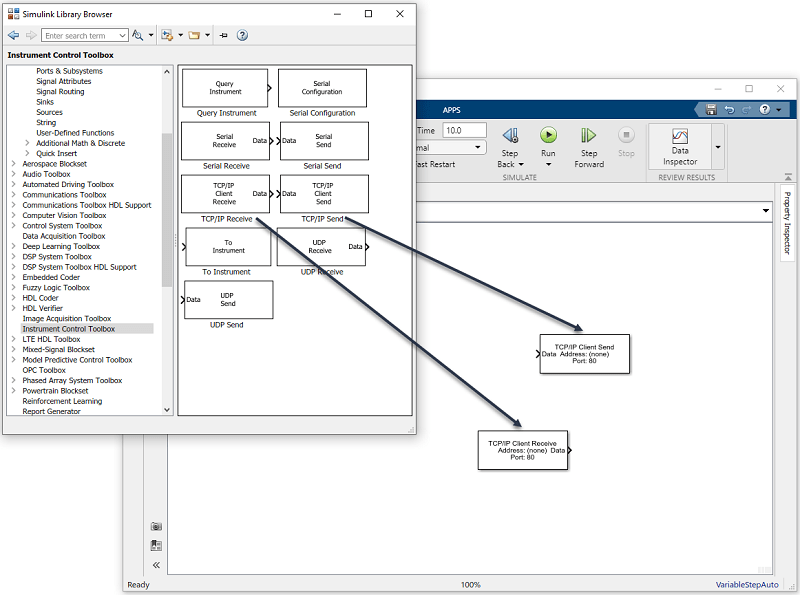Select TCP/IP Client Receive block on canvas
The height and width of the screenshot is (595, 800).
[x=522, y=450]
